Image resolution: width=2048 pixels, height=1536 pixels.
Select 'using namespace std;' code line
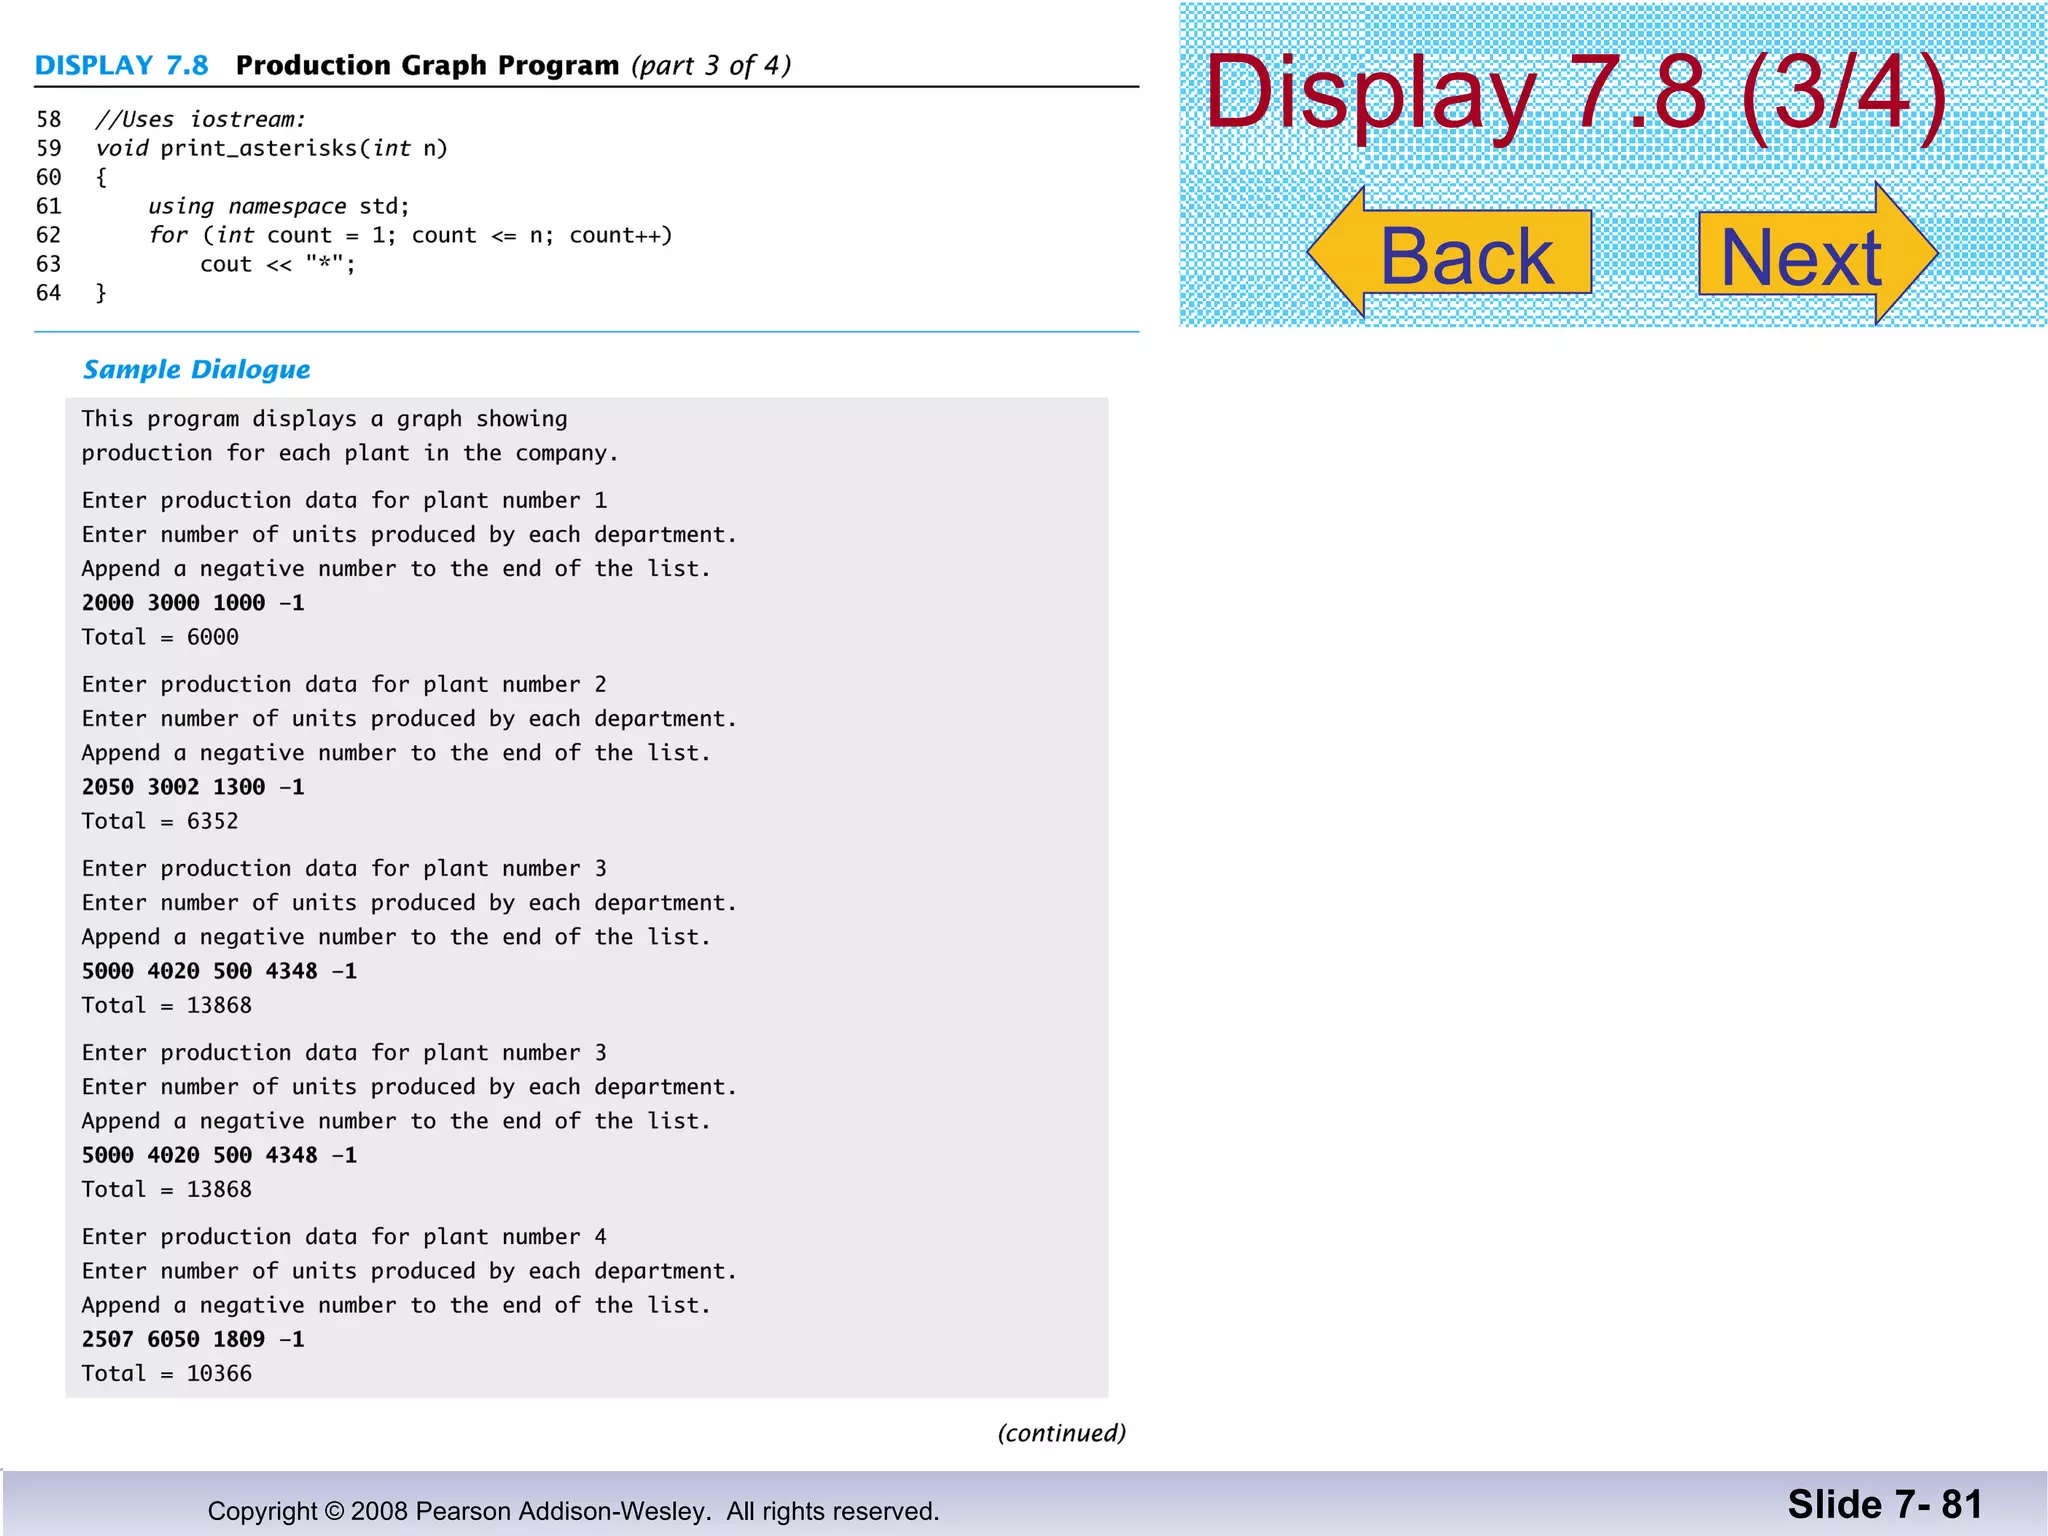[279, 206]
